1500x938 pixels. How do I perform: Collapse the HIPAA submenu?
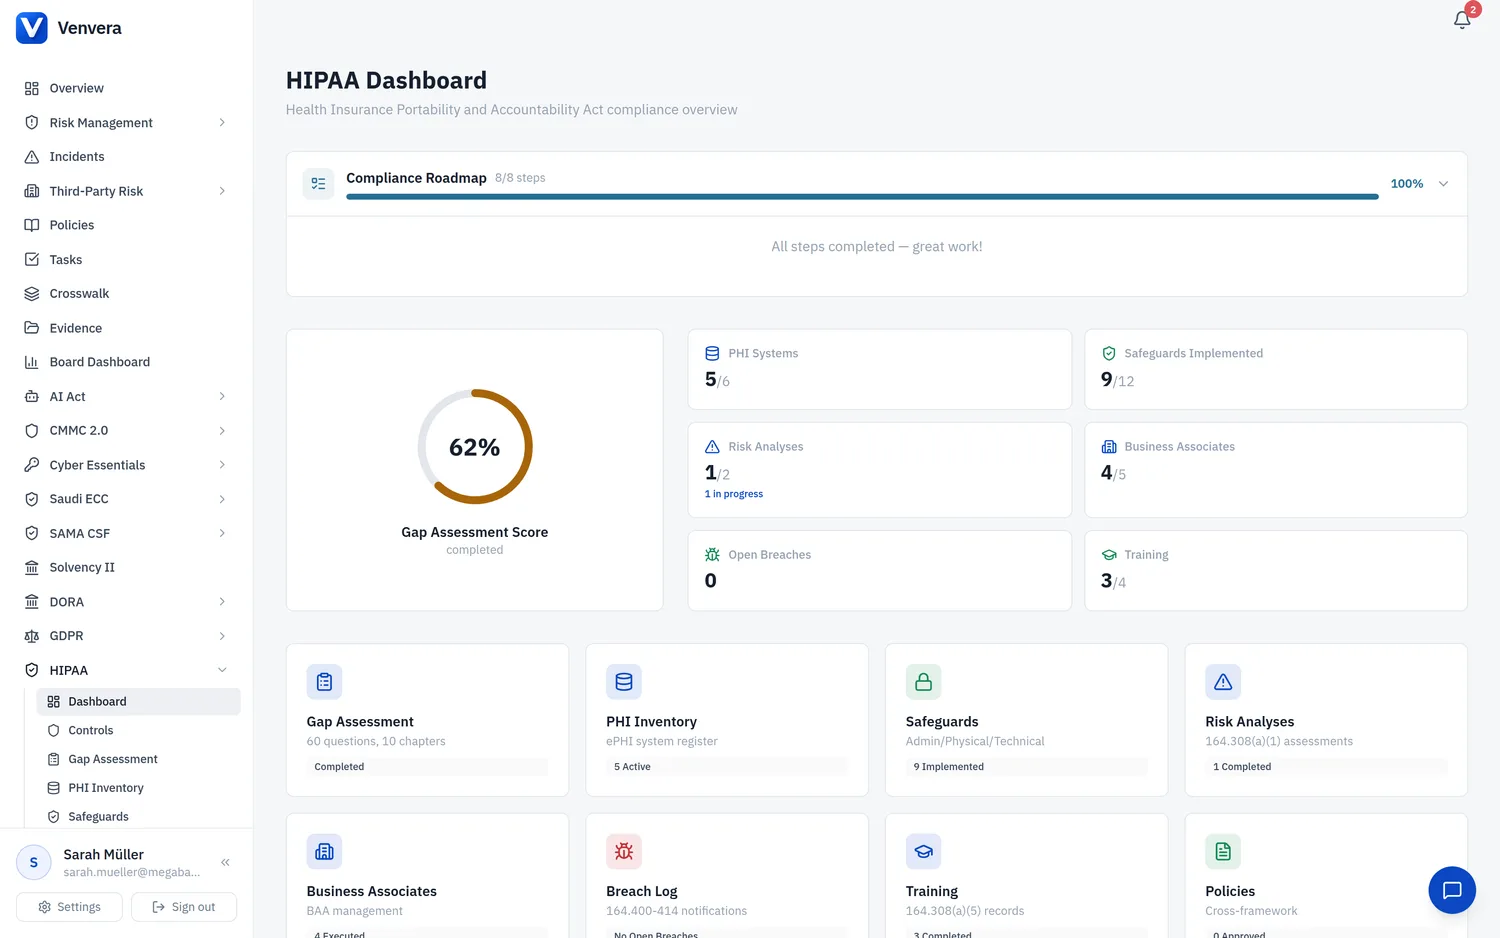point(222,670)
